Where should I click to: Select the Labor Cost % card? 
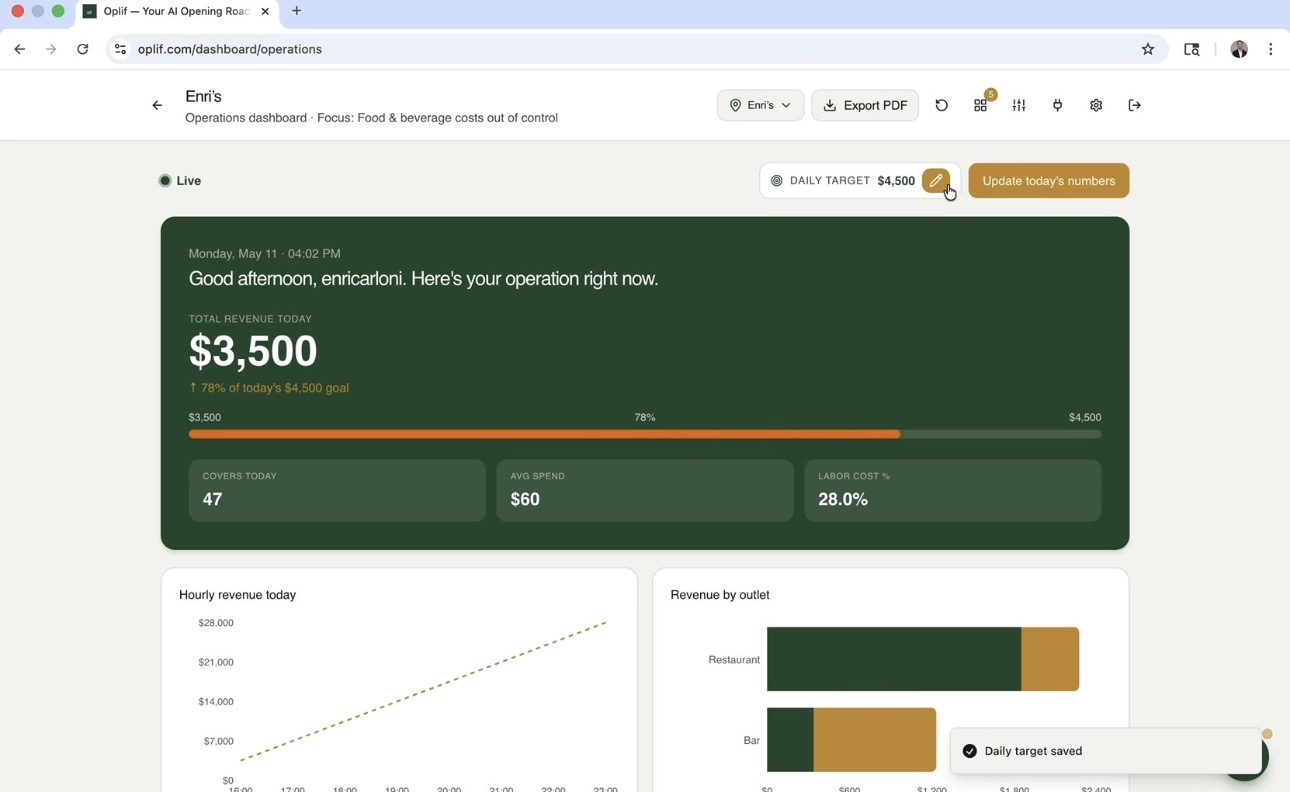pyautogui.click(x=953, y=490)
